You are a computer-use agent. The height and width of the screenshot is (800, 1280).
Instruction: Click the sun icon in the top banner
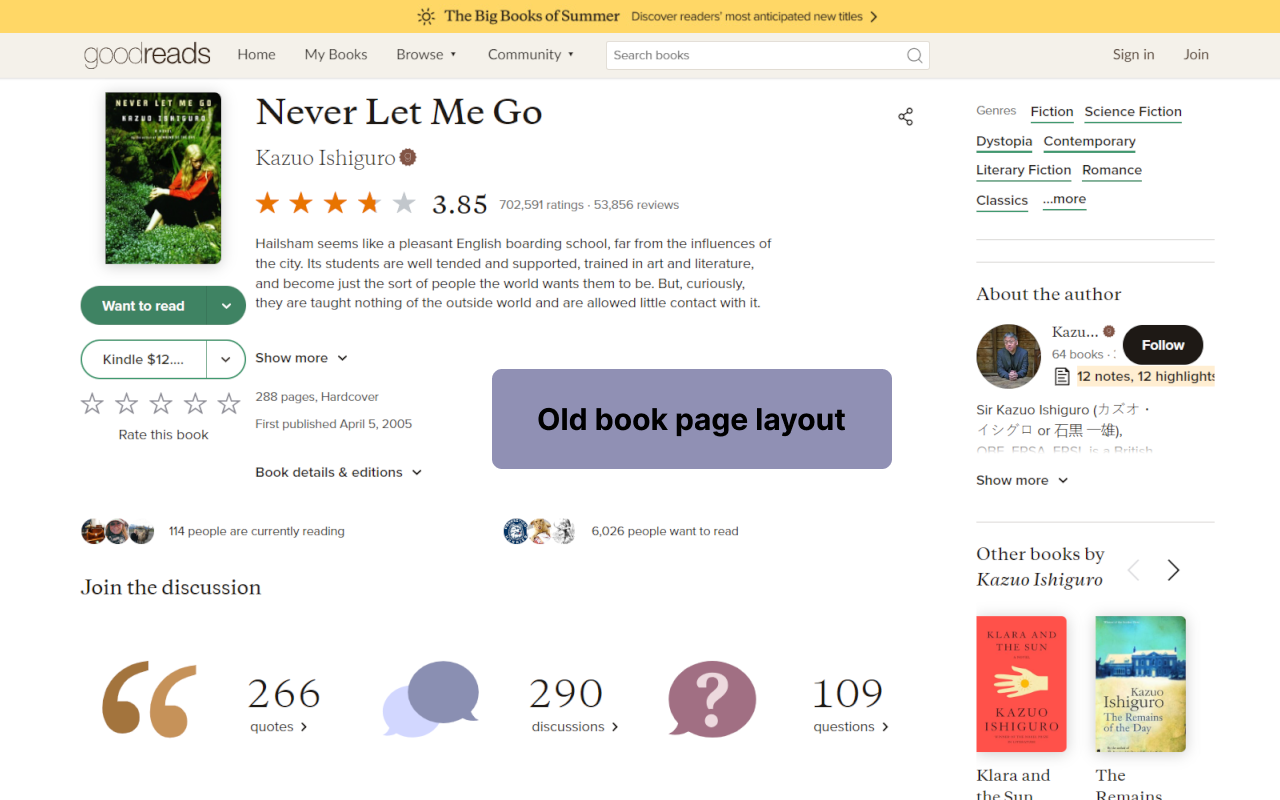(426, 16)
